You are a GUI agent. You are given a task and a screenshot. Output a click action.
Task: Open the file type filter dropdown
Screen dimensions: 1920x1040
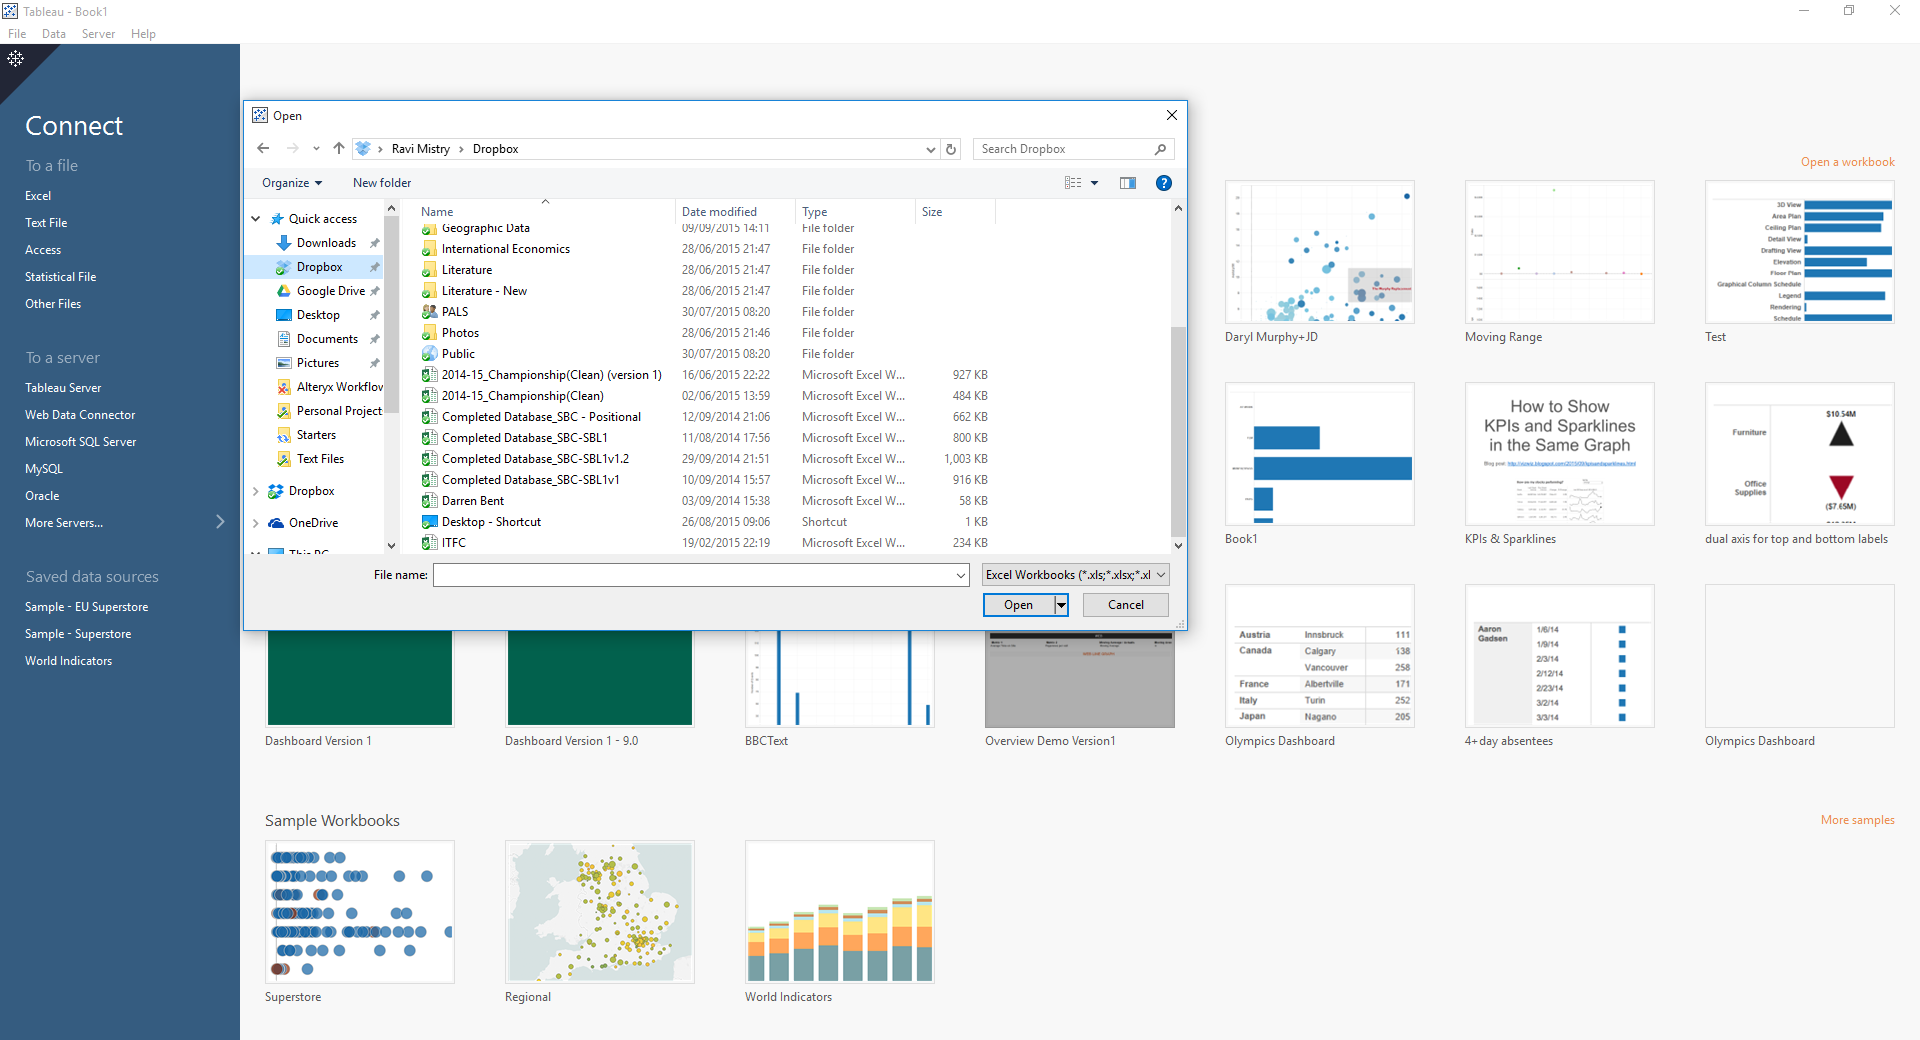1075,575
